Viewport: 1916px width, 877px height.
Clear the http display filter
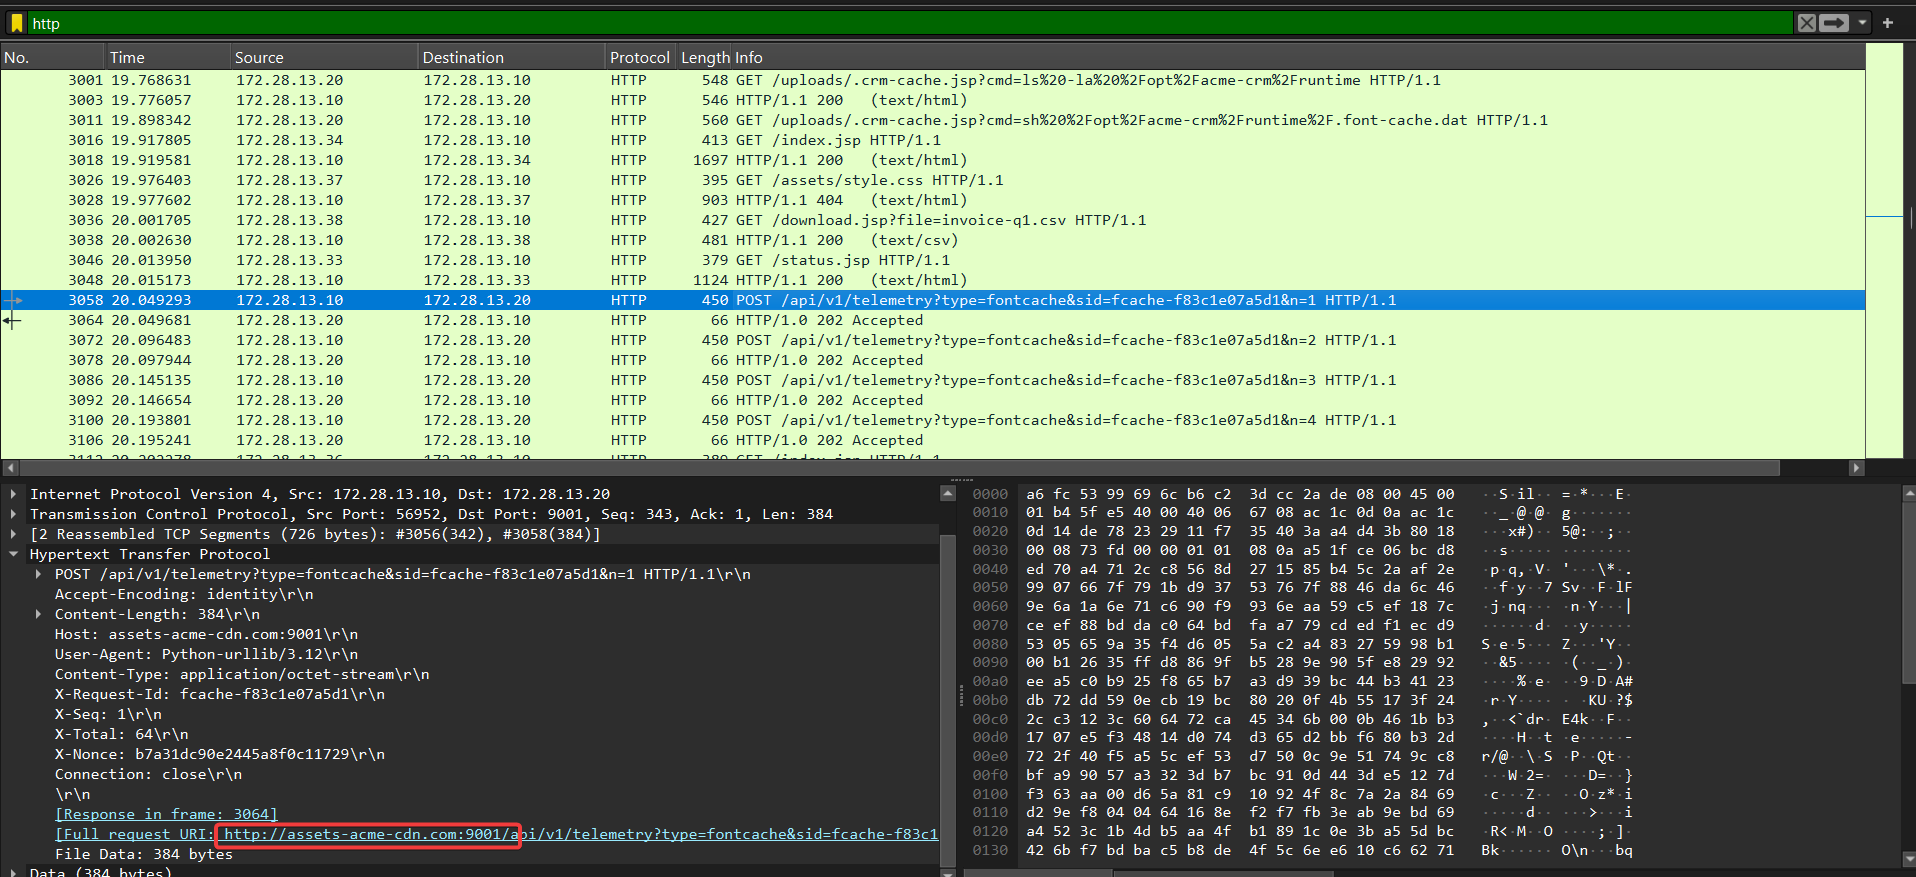1806,23
